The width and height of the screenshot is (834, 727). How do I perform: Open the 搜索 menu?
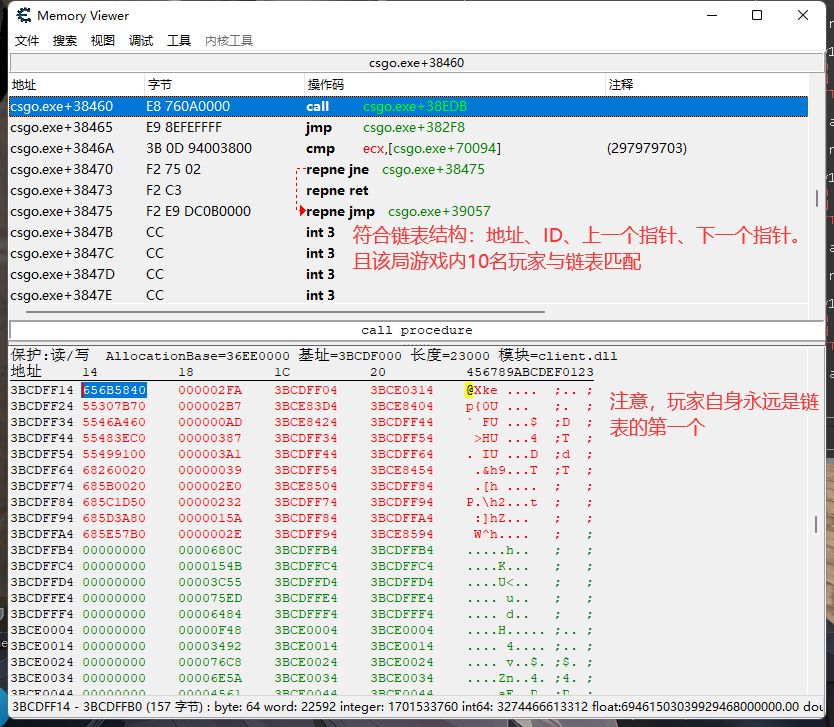(65, 41)
